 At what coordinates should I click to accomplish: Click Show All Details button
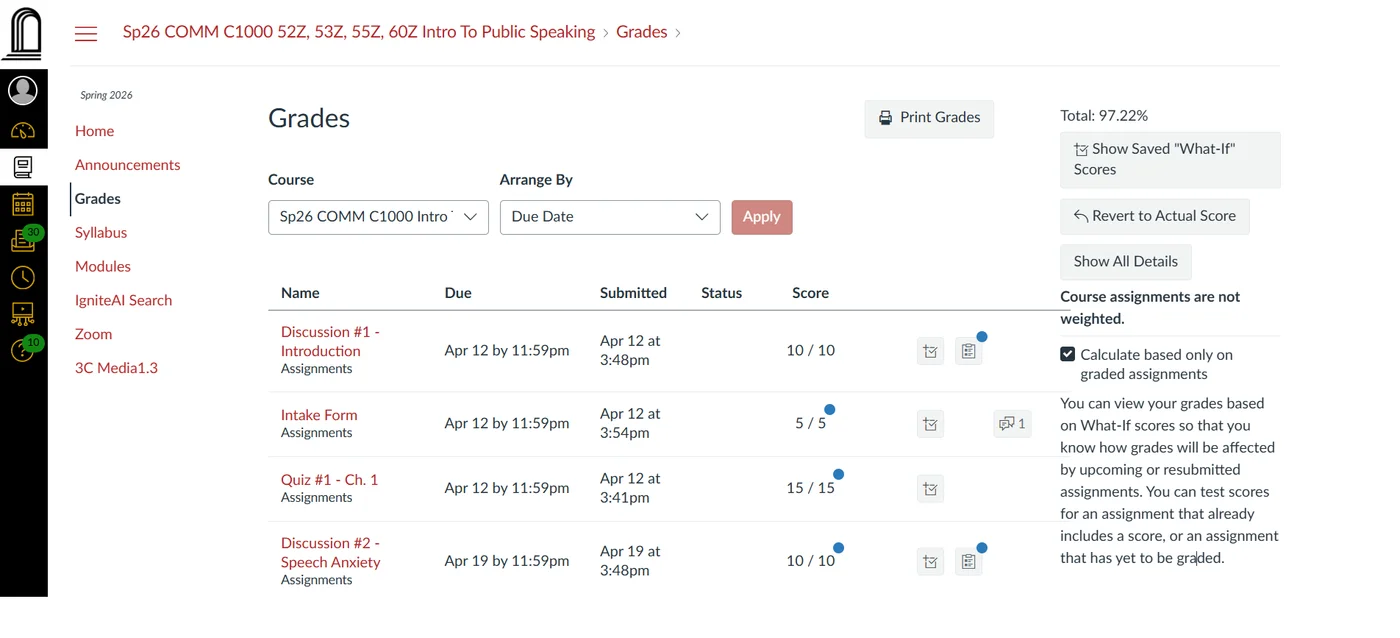pos(1125,262)
